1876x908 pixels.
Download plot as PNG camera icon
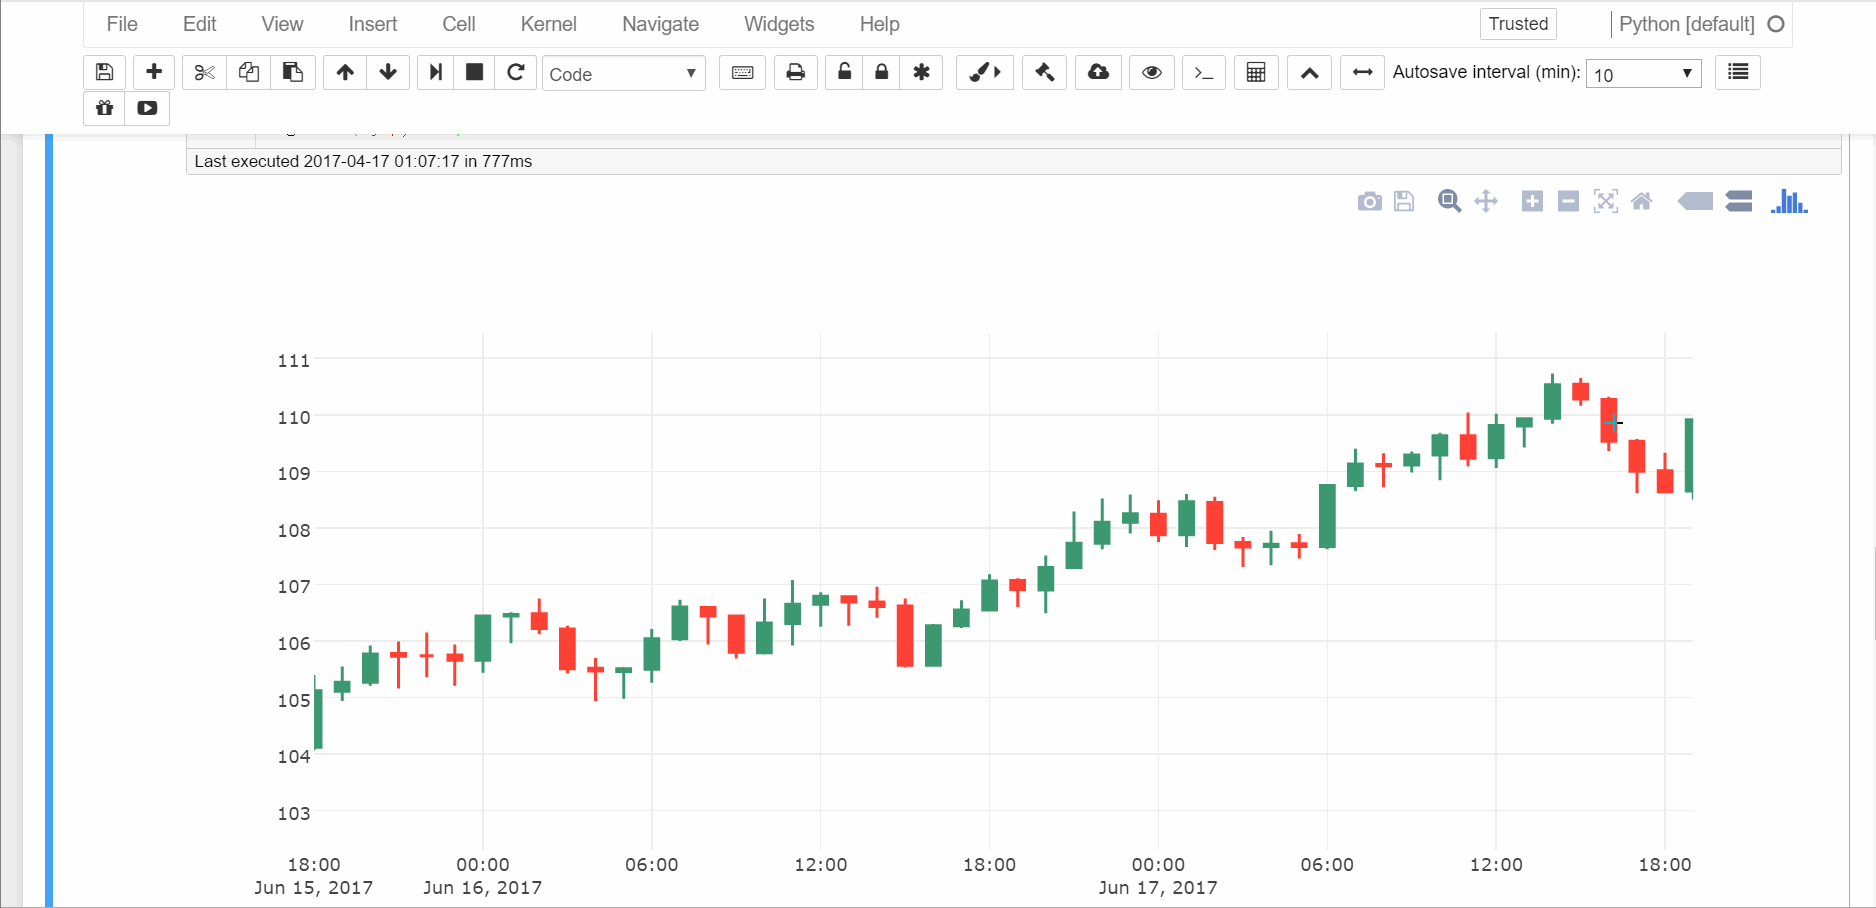[x=1369, y=202]
